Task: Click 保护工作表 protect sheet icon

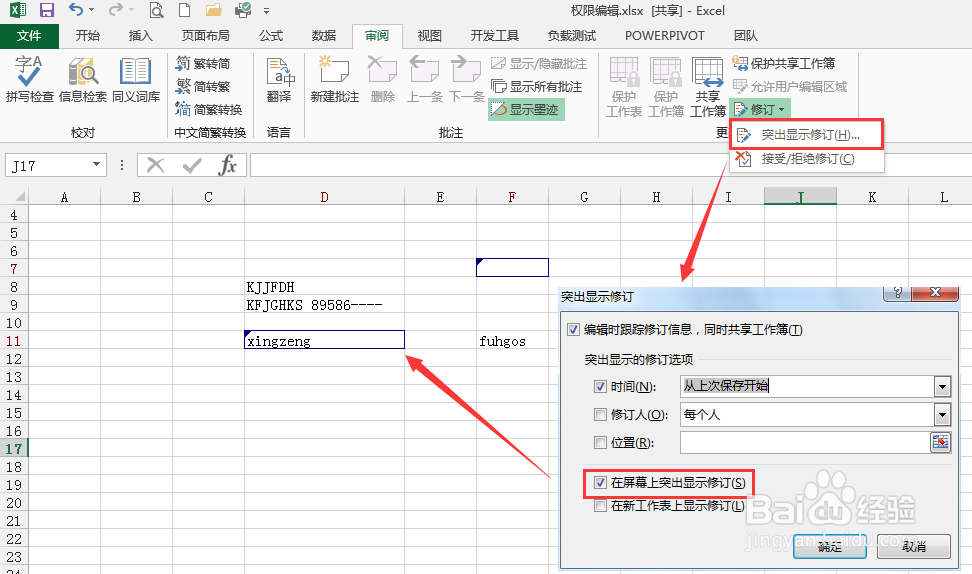Action: 624,87
